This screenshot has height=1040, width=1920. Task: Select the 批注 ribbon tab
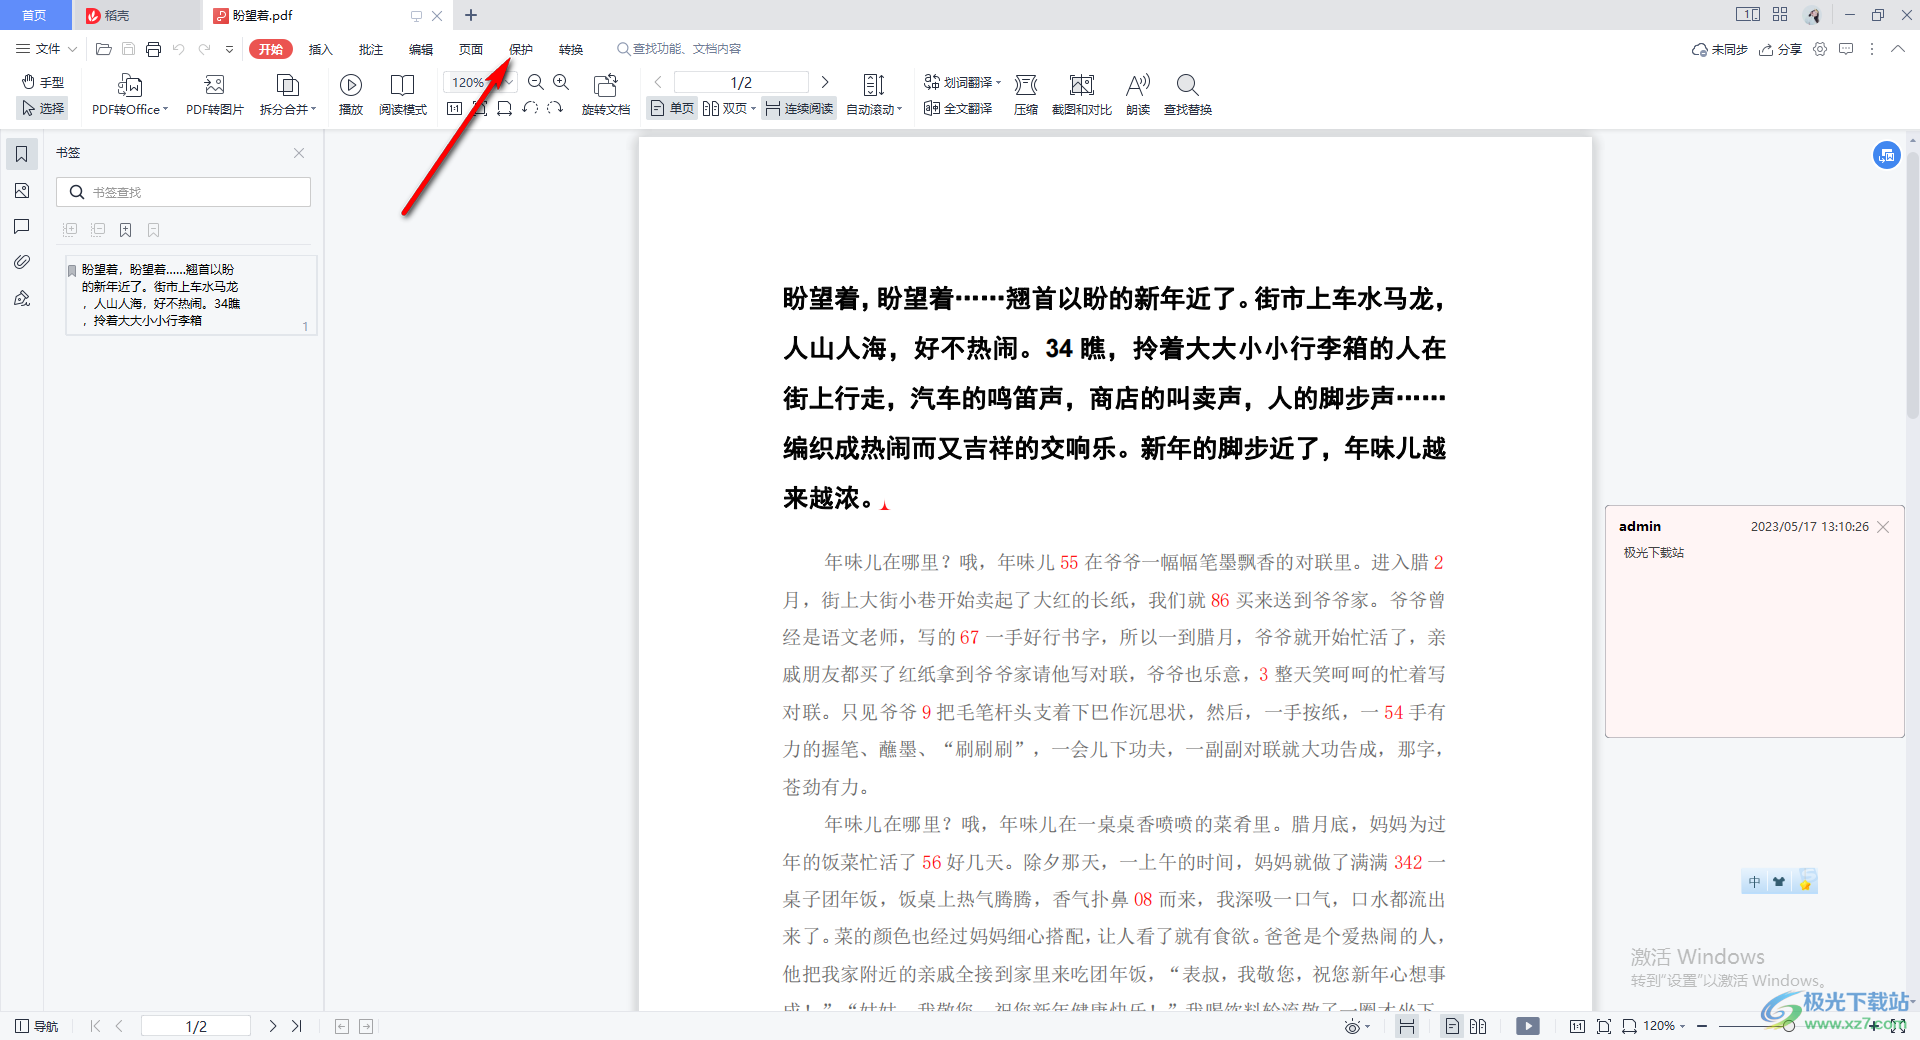pyautogui.click(x=371, y=49)
